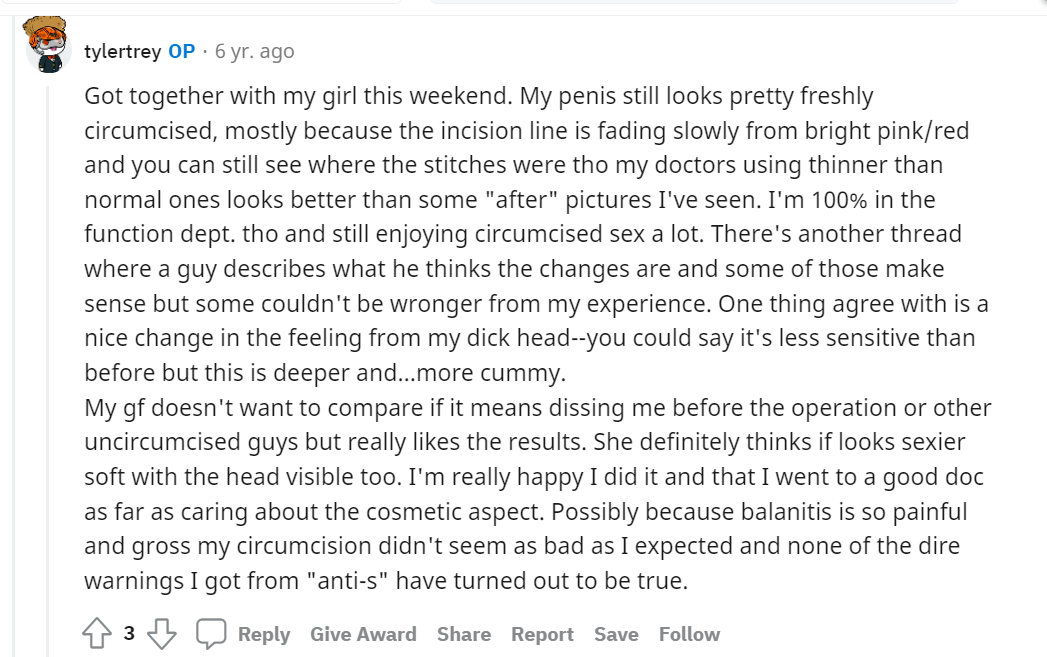Select Give Award under the comment

pyautogui.click(x=363, y=634)
